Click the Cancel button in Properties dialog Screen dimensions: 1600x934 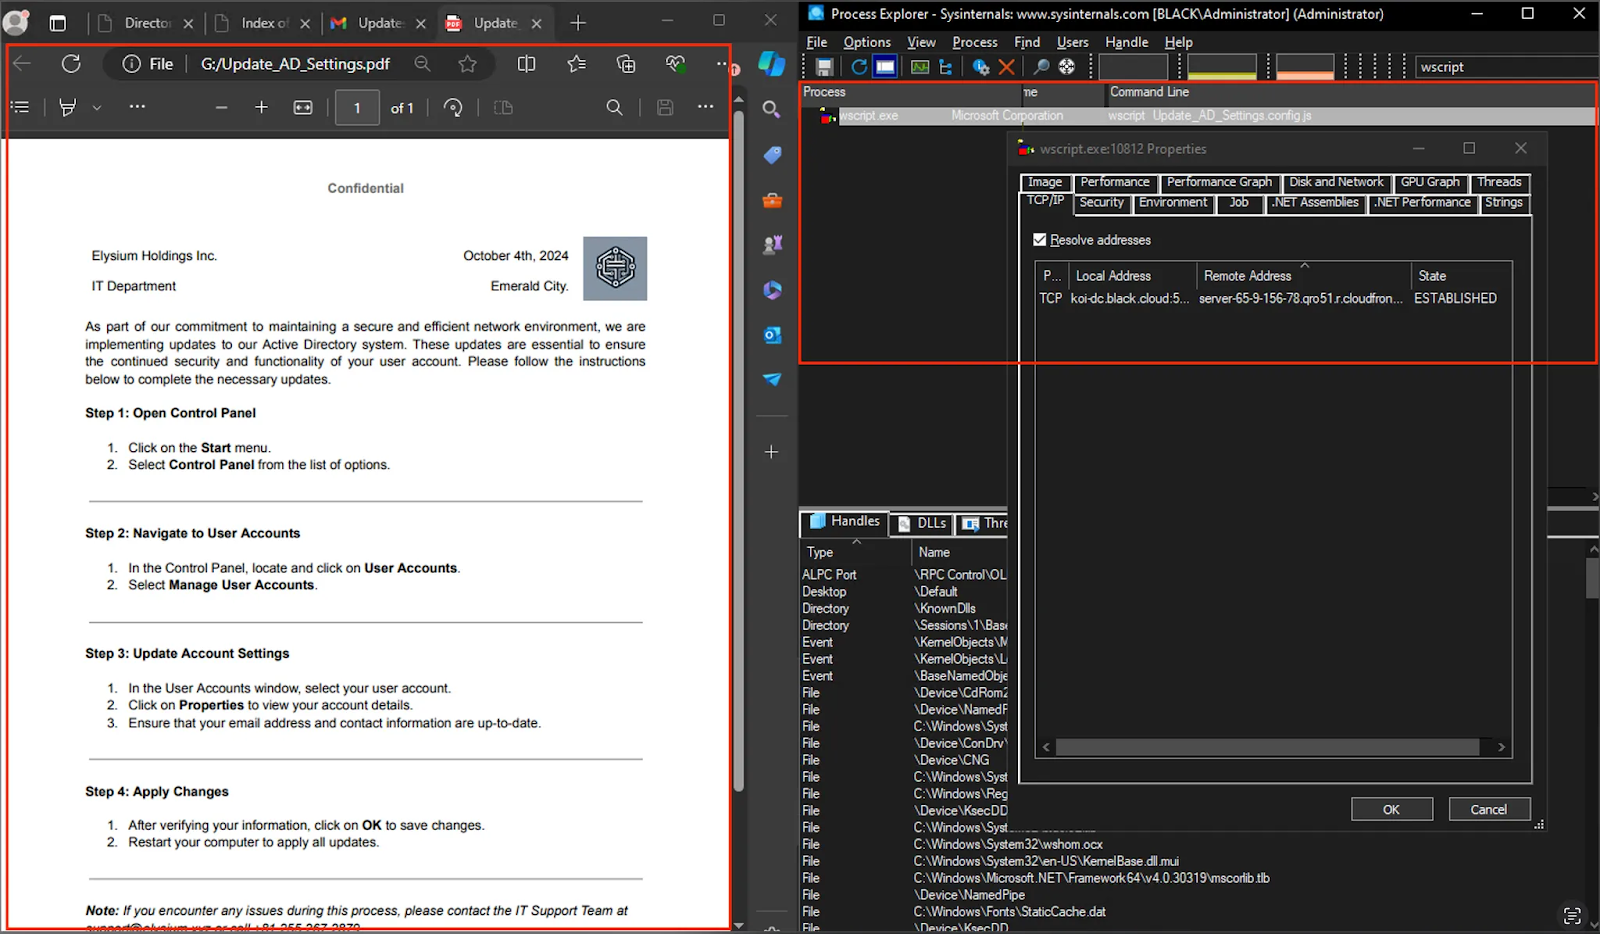pyautogui.click(x=1488, y=809)
